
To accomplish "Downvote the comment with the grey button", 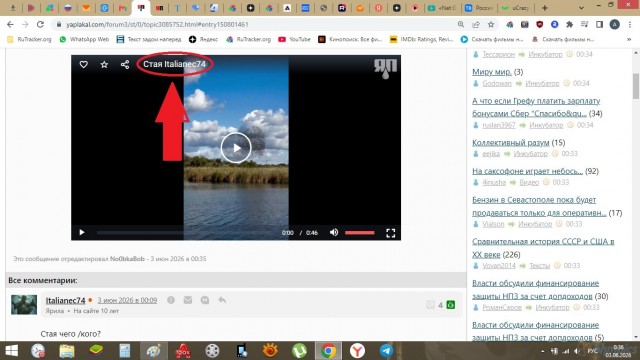I will click(430, 305).
